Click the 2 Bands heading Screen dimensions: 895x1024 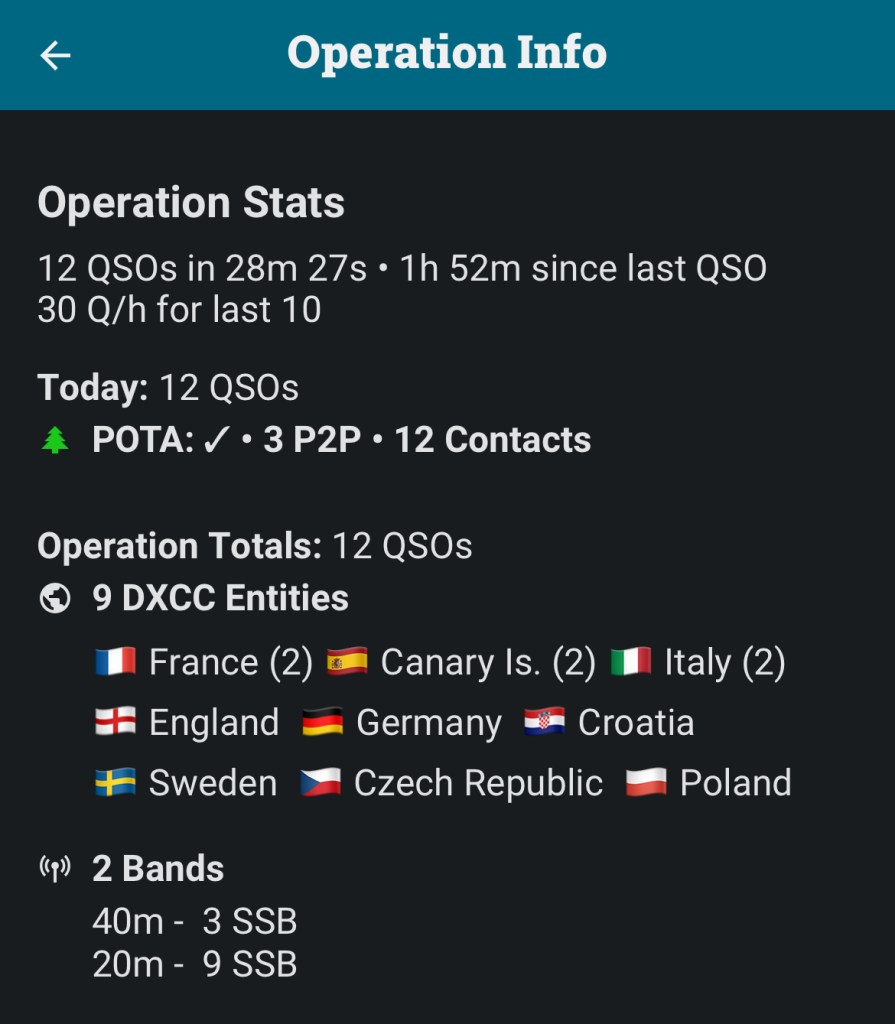coord(158,868)
